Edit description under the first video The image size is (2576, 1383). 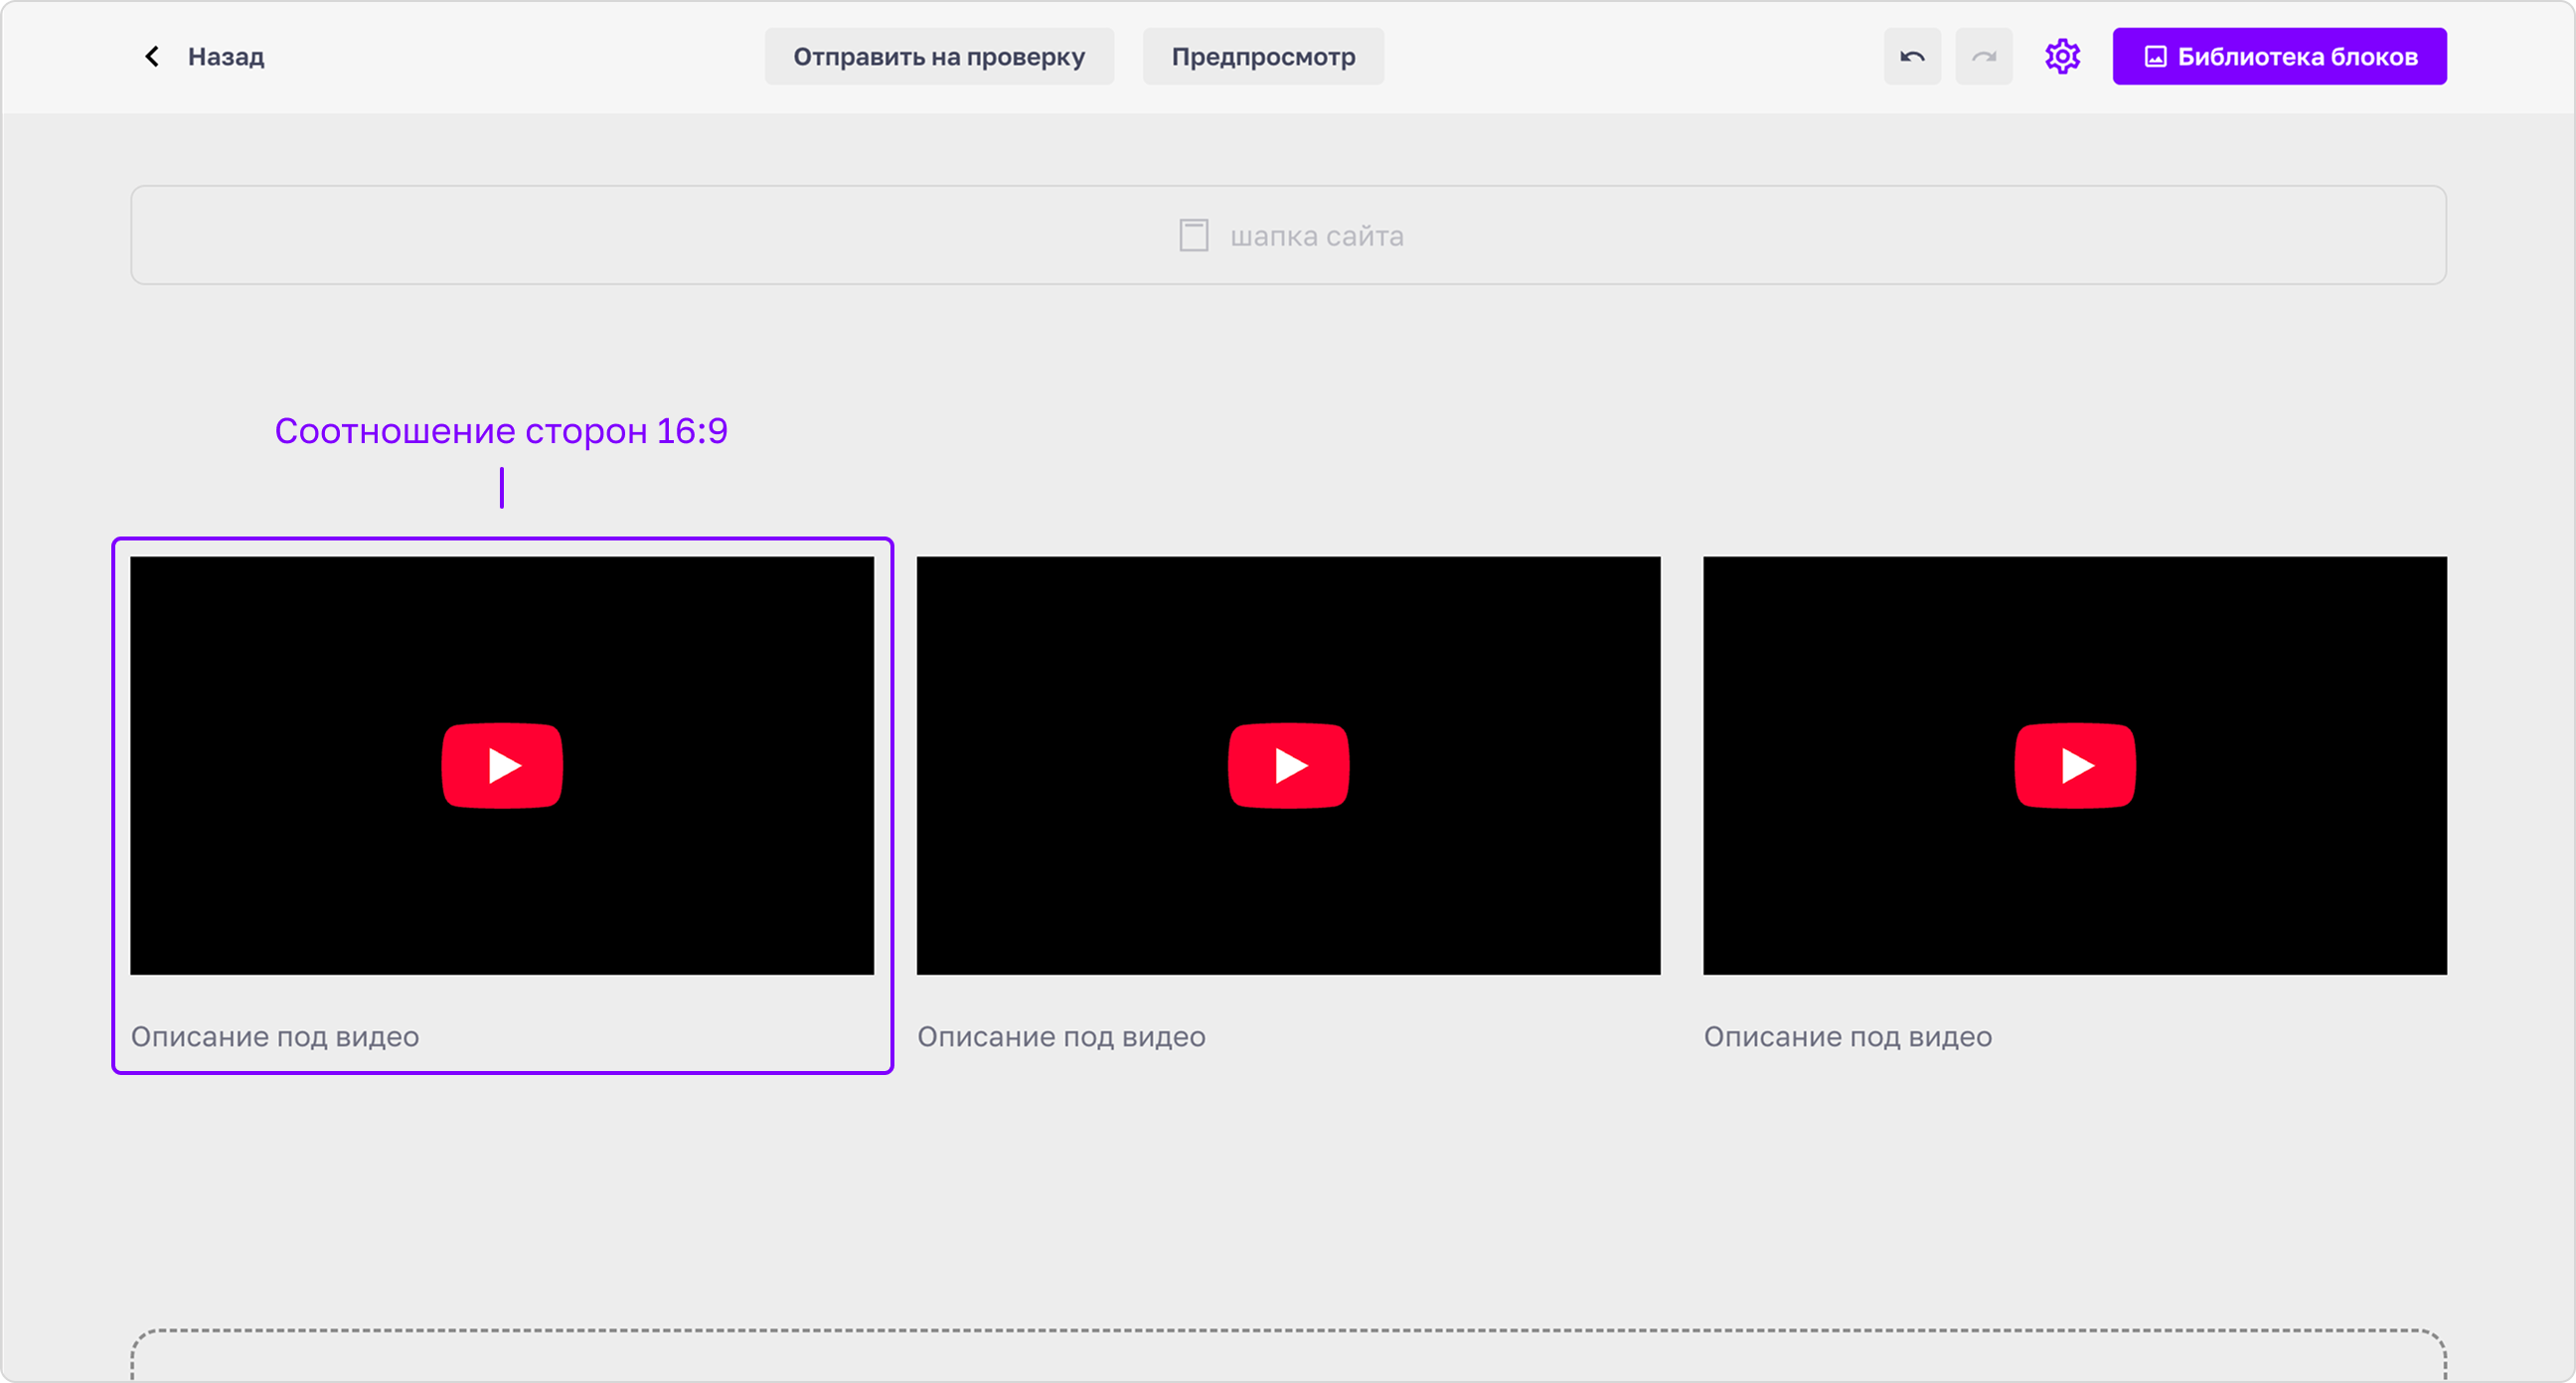(275, 1037)
